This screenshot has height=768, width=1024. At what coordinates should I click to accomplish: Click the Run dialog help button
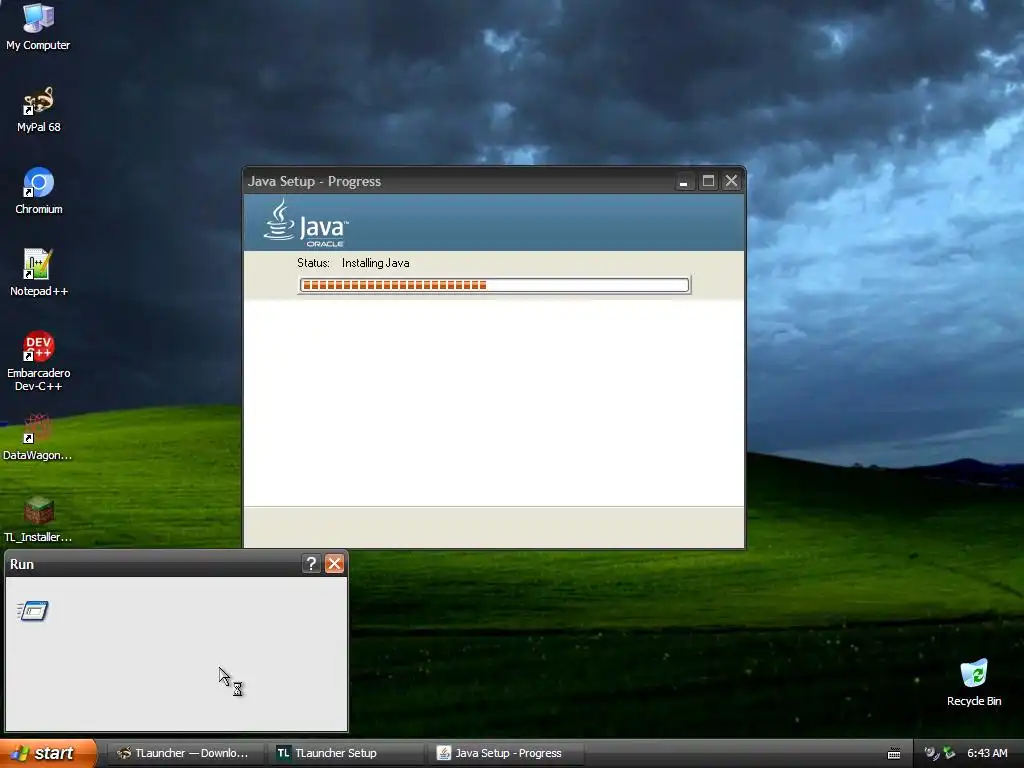coord(312,564)
